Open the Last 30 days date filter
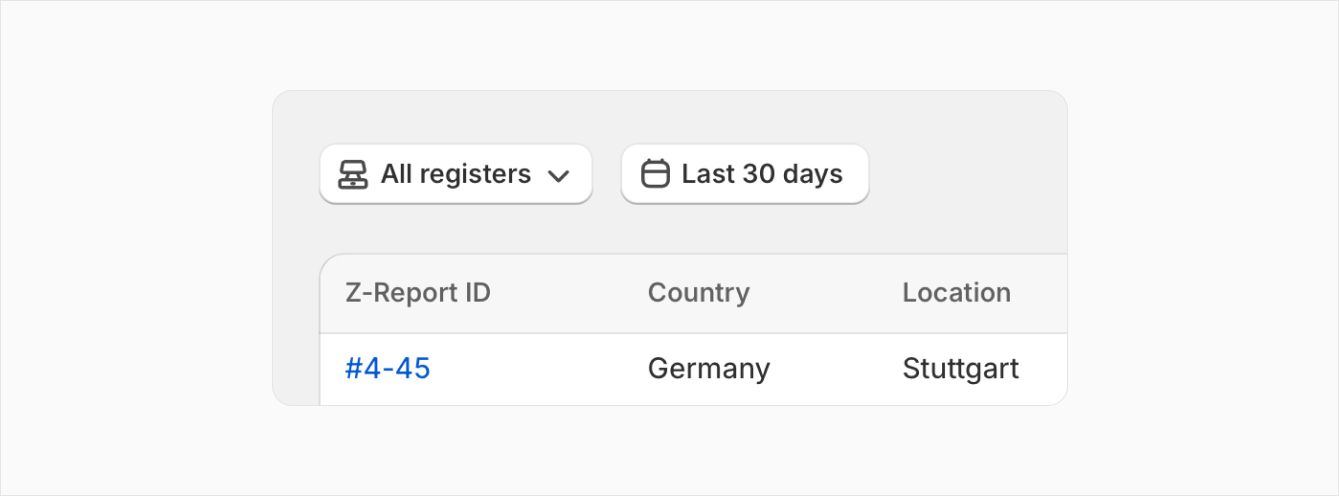 (x=745, y=174)
